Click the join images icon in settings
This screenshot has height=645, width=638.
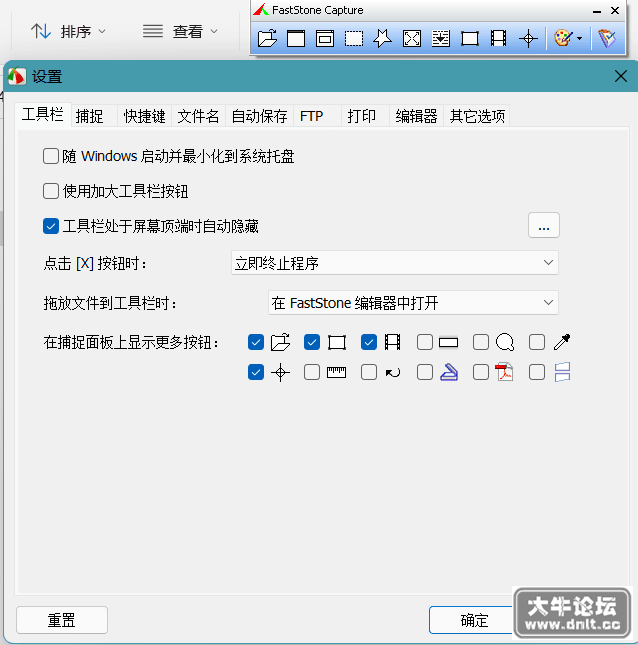tap(562, 372)
